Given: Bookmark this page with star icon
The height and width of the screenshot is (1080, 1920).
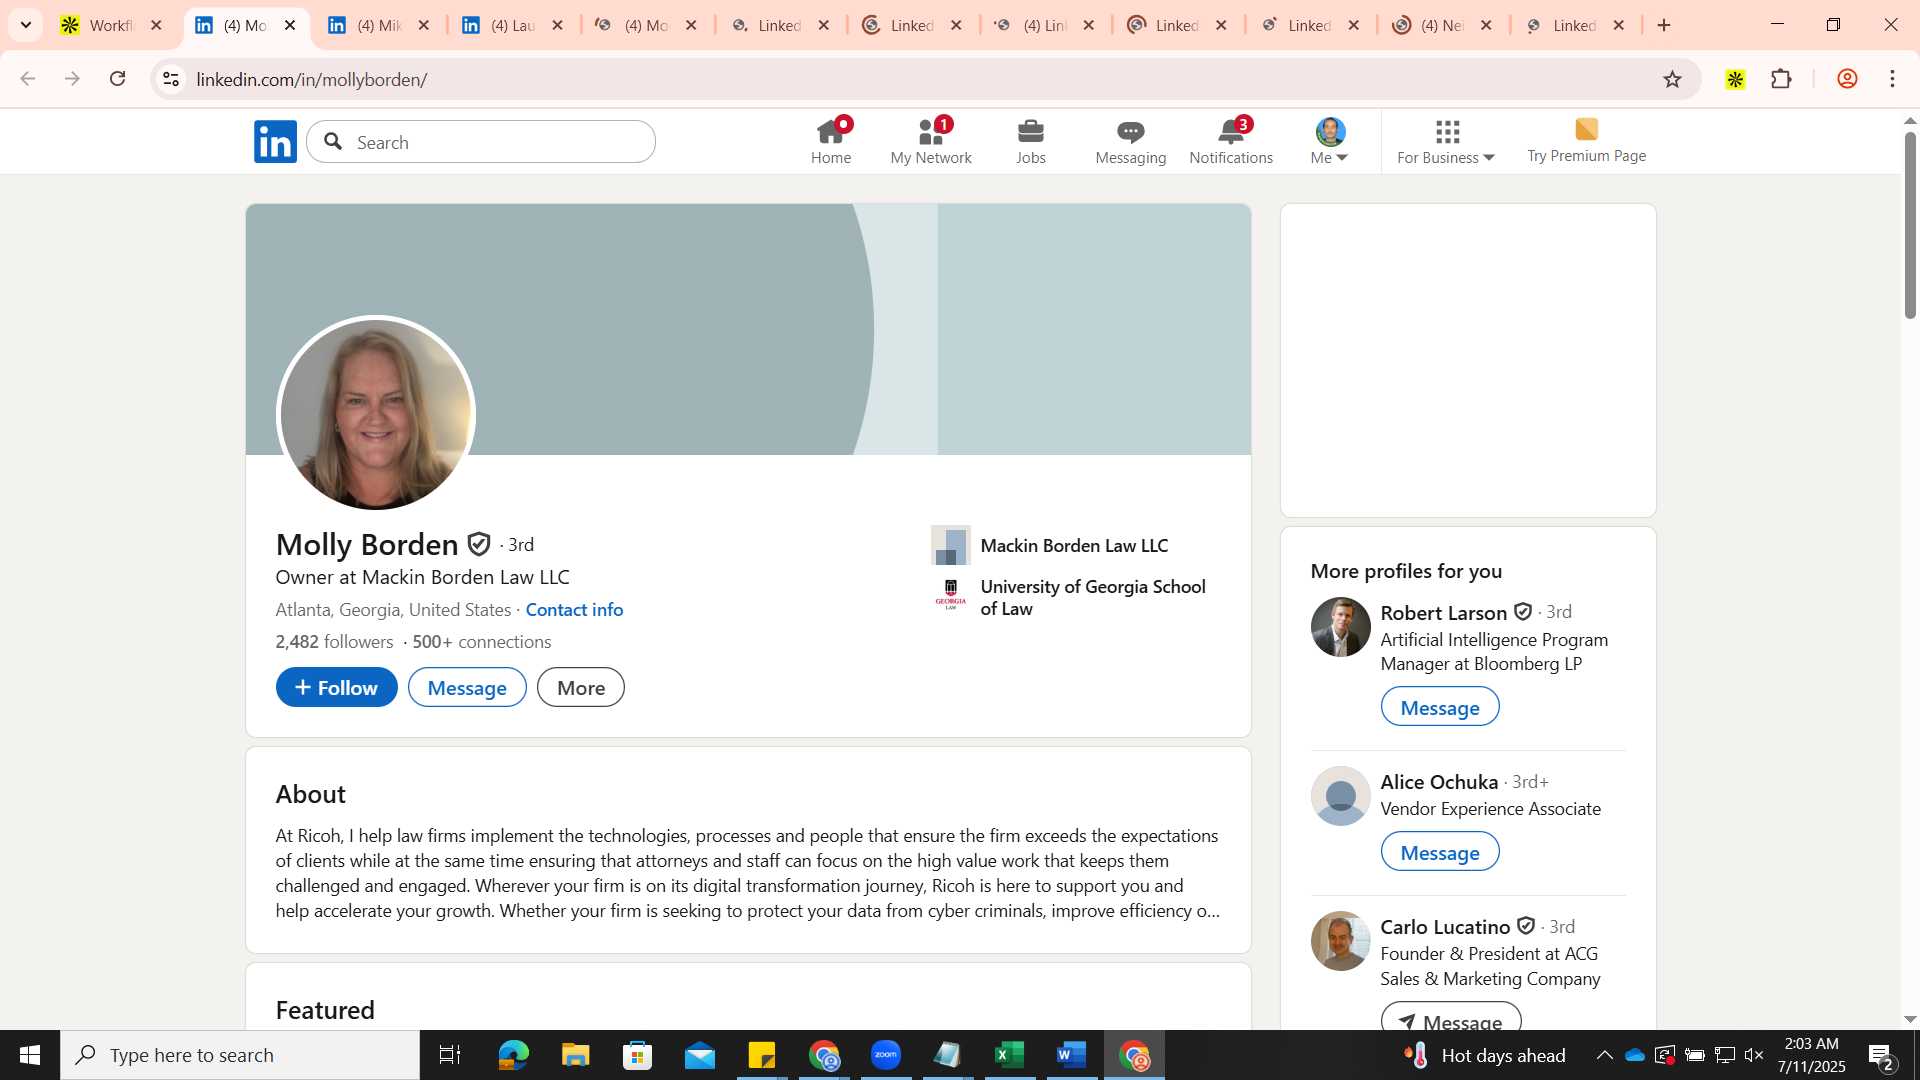Looking at the screenshot, I should 1672,79.
